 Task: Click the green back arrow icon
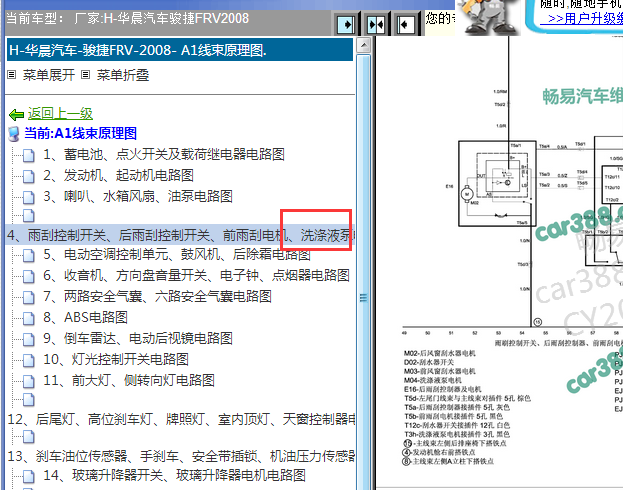click(x=16, y=115)
